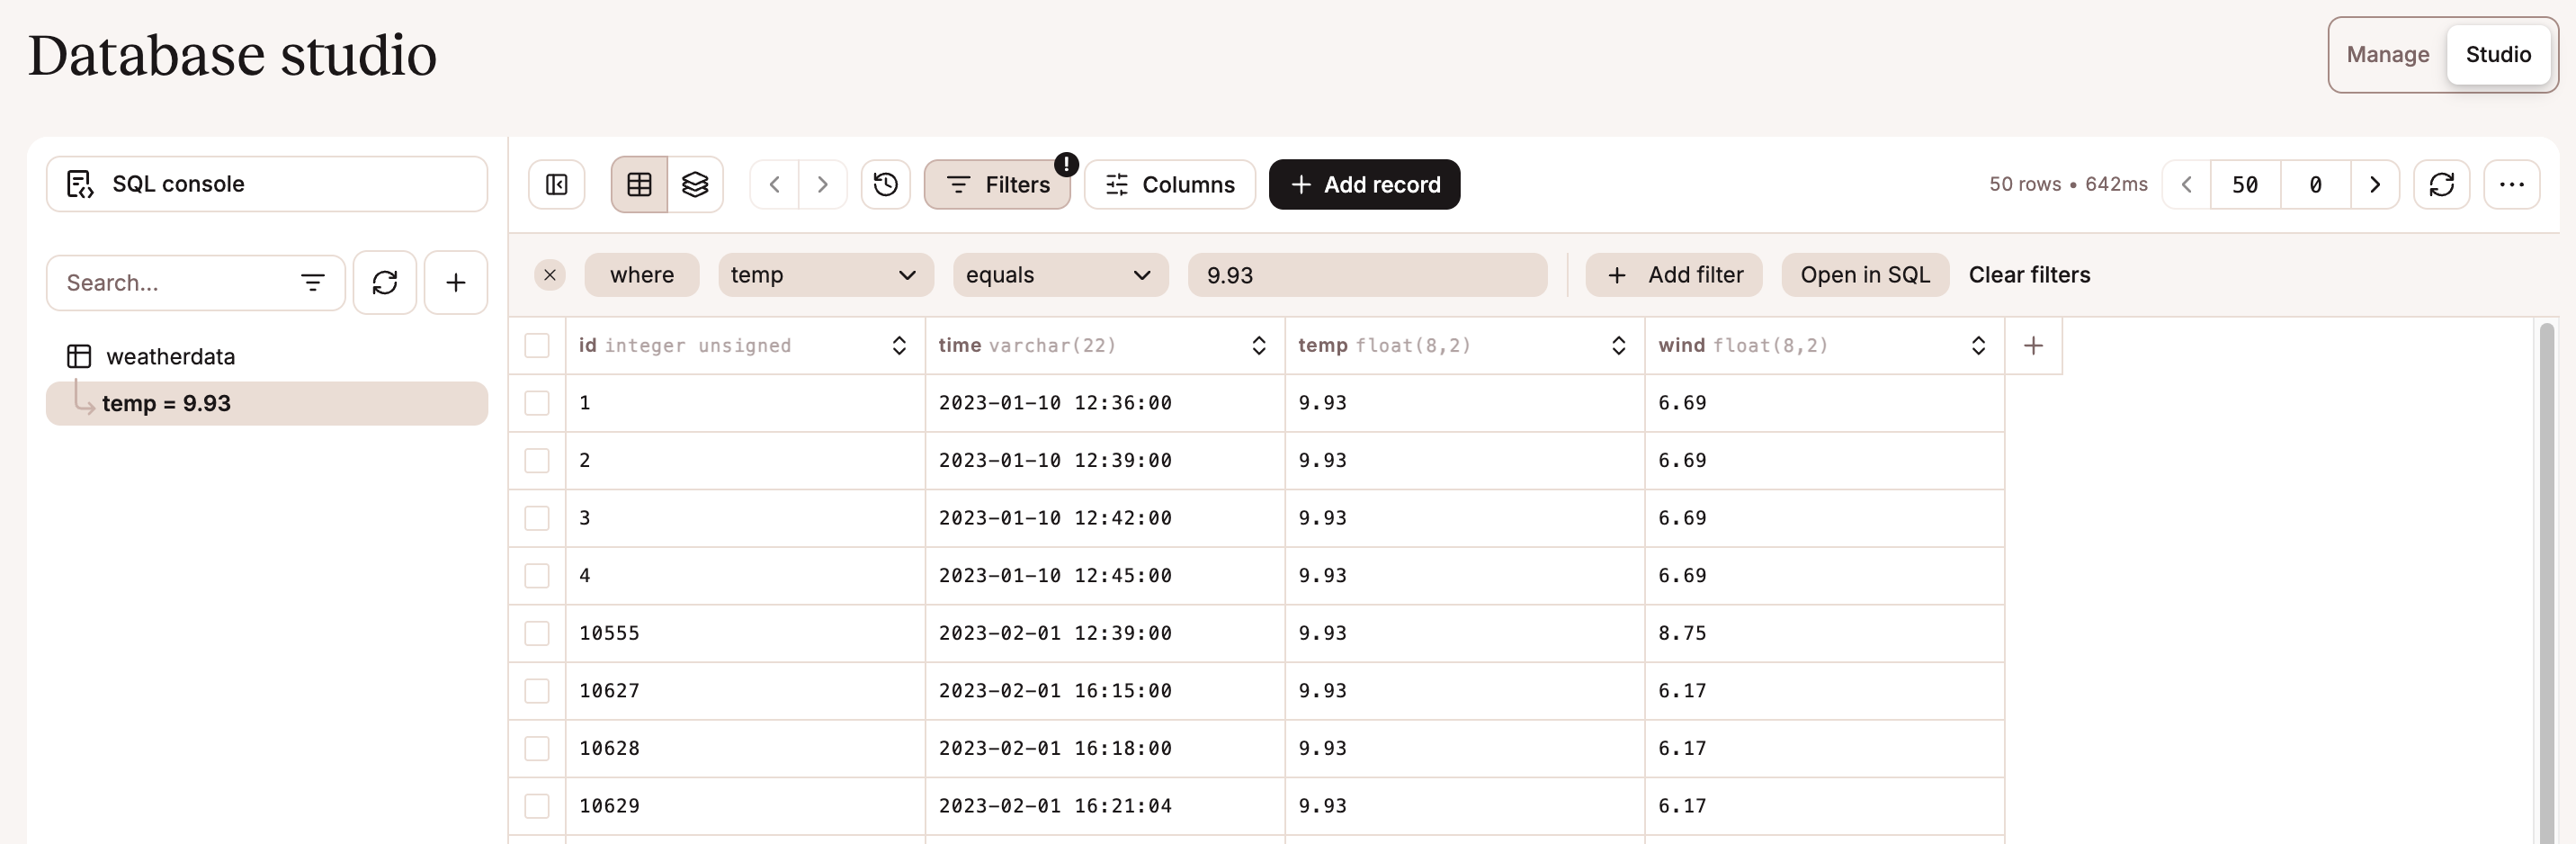Switch to the stacked layers view
Screen dimensions: 2576x844
697,184
